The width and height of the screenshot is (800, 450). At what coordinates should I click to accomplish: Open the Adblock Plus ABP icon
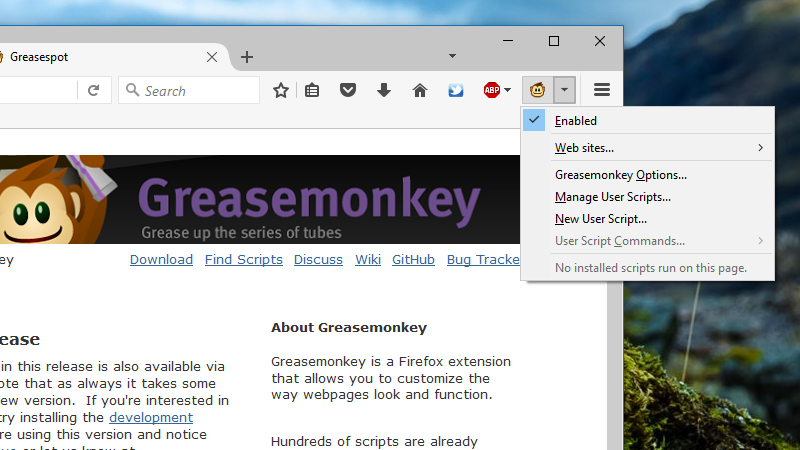[x=492, y=90]
